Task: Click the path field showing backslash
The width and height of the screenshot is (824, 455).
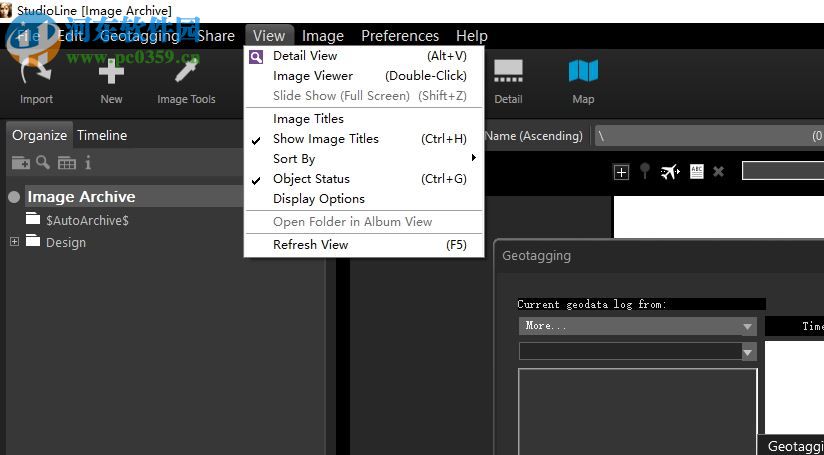Action: (709, 136)
